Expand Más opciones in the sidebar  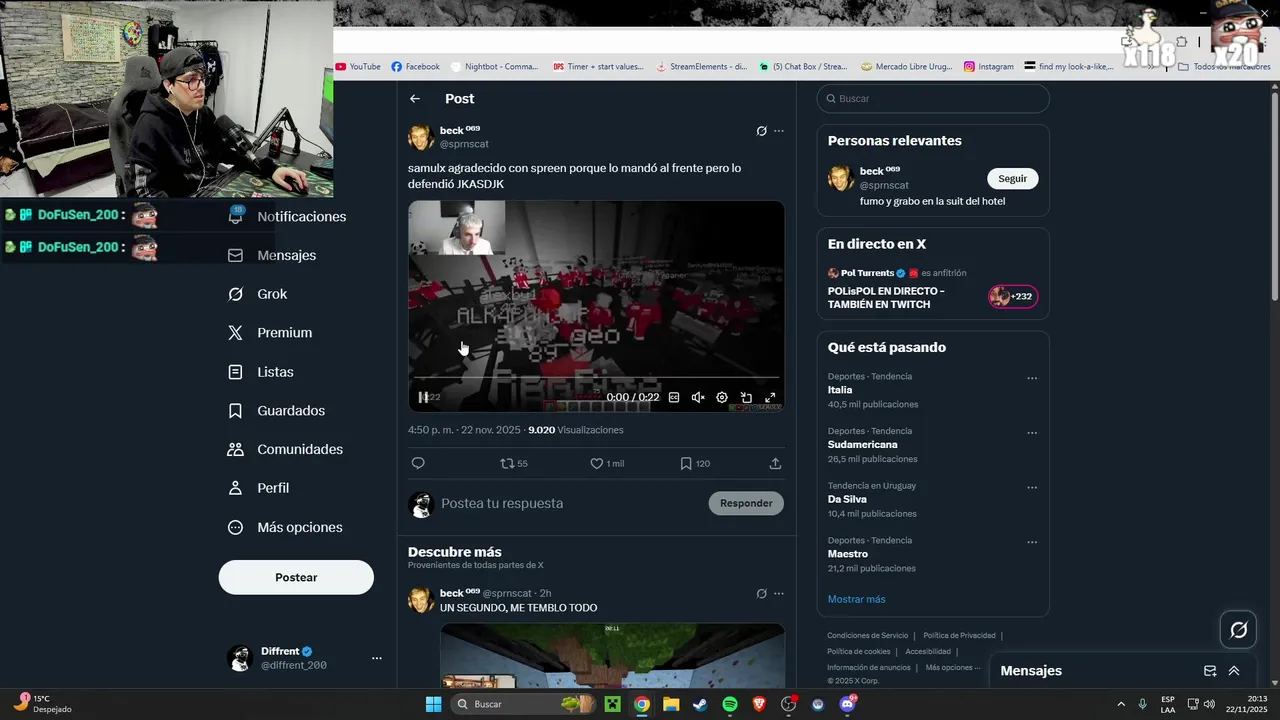pyautogui.click(x=285, y=527)
